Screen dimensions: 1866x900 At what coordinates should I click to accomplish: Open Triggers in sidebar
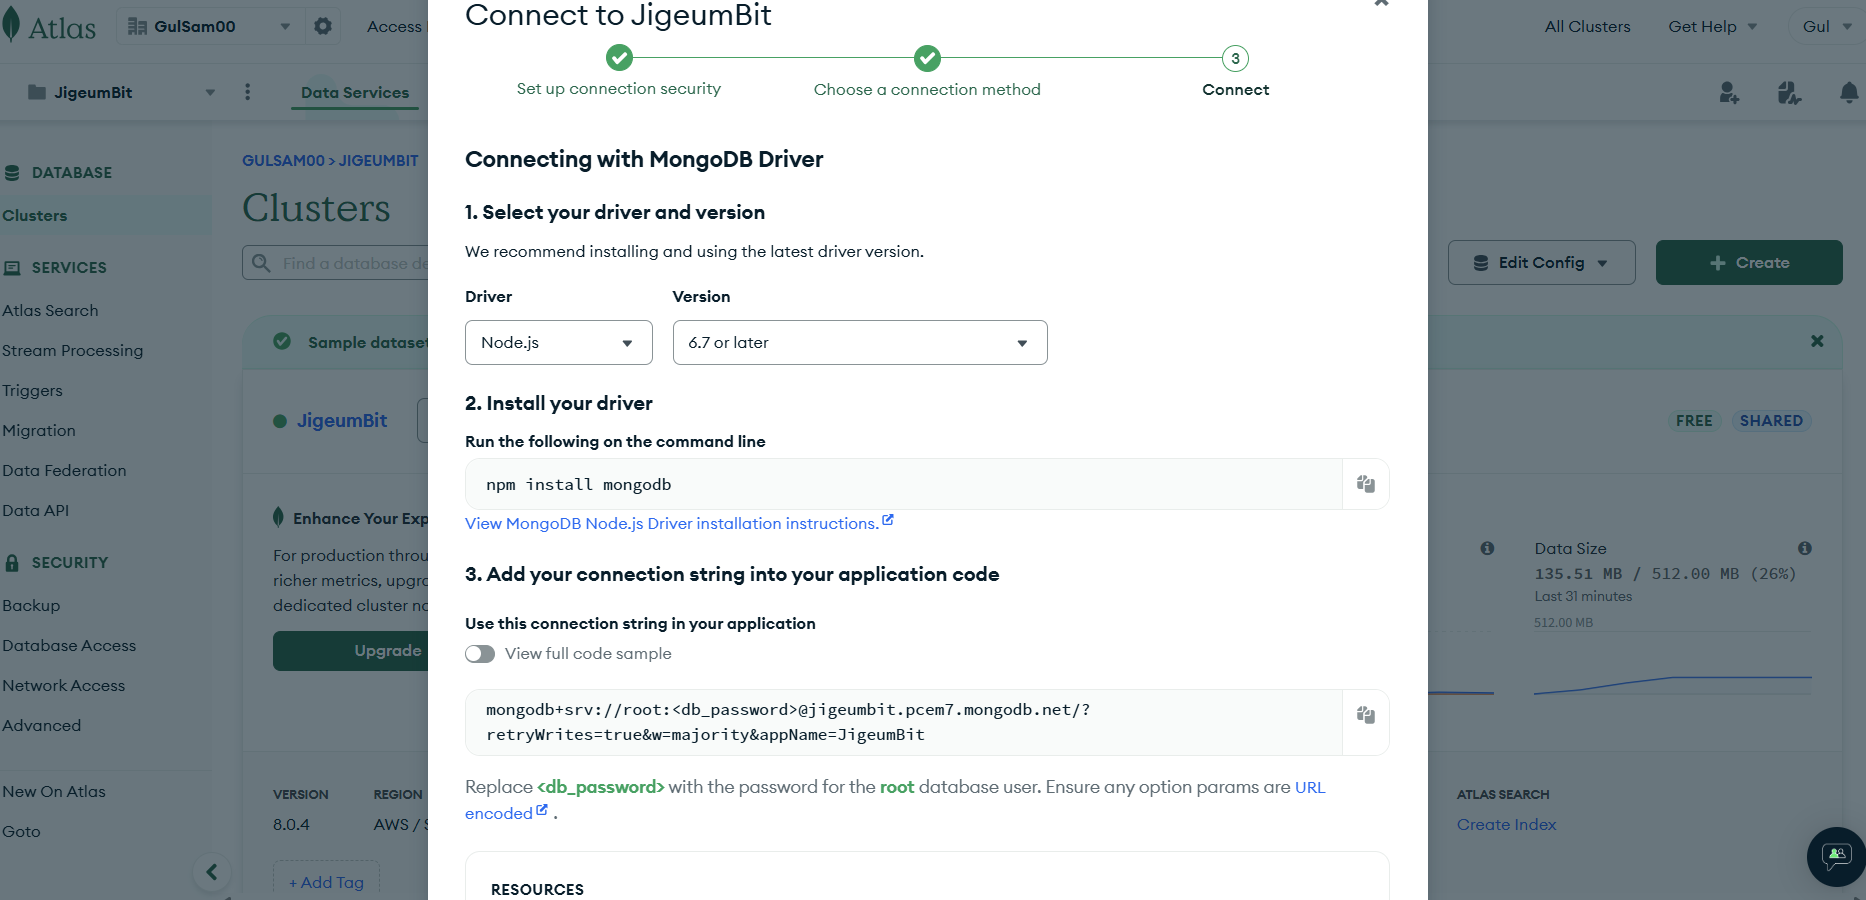pyautogui.click(x=32, y=390)
